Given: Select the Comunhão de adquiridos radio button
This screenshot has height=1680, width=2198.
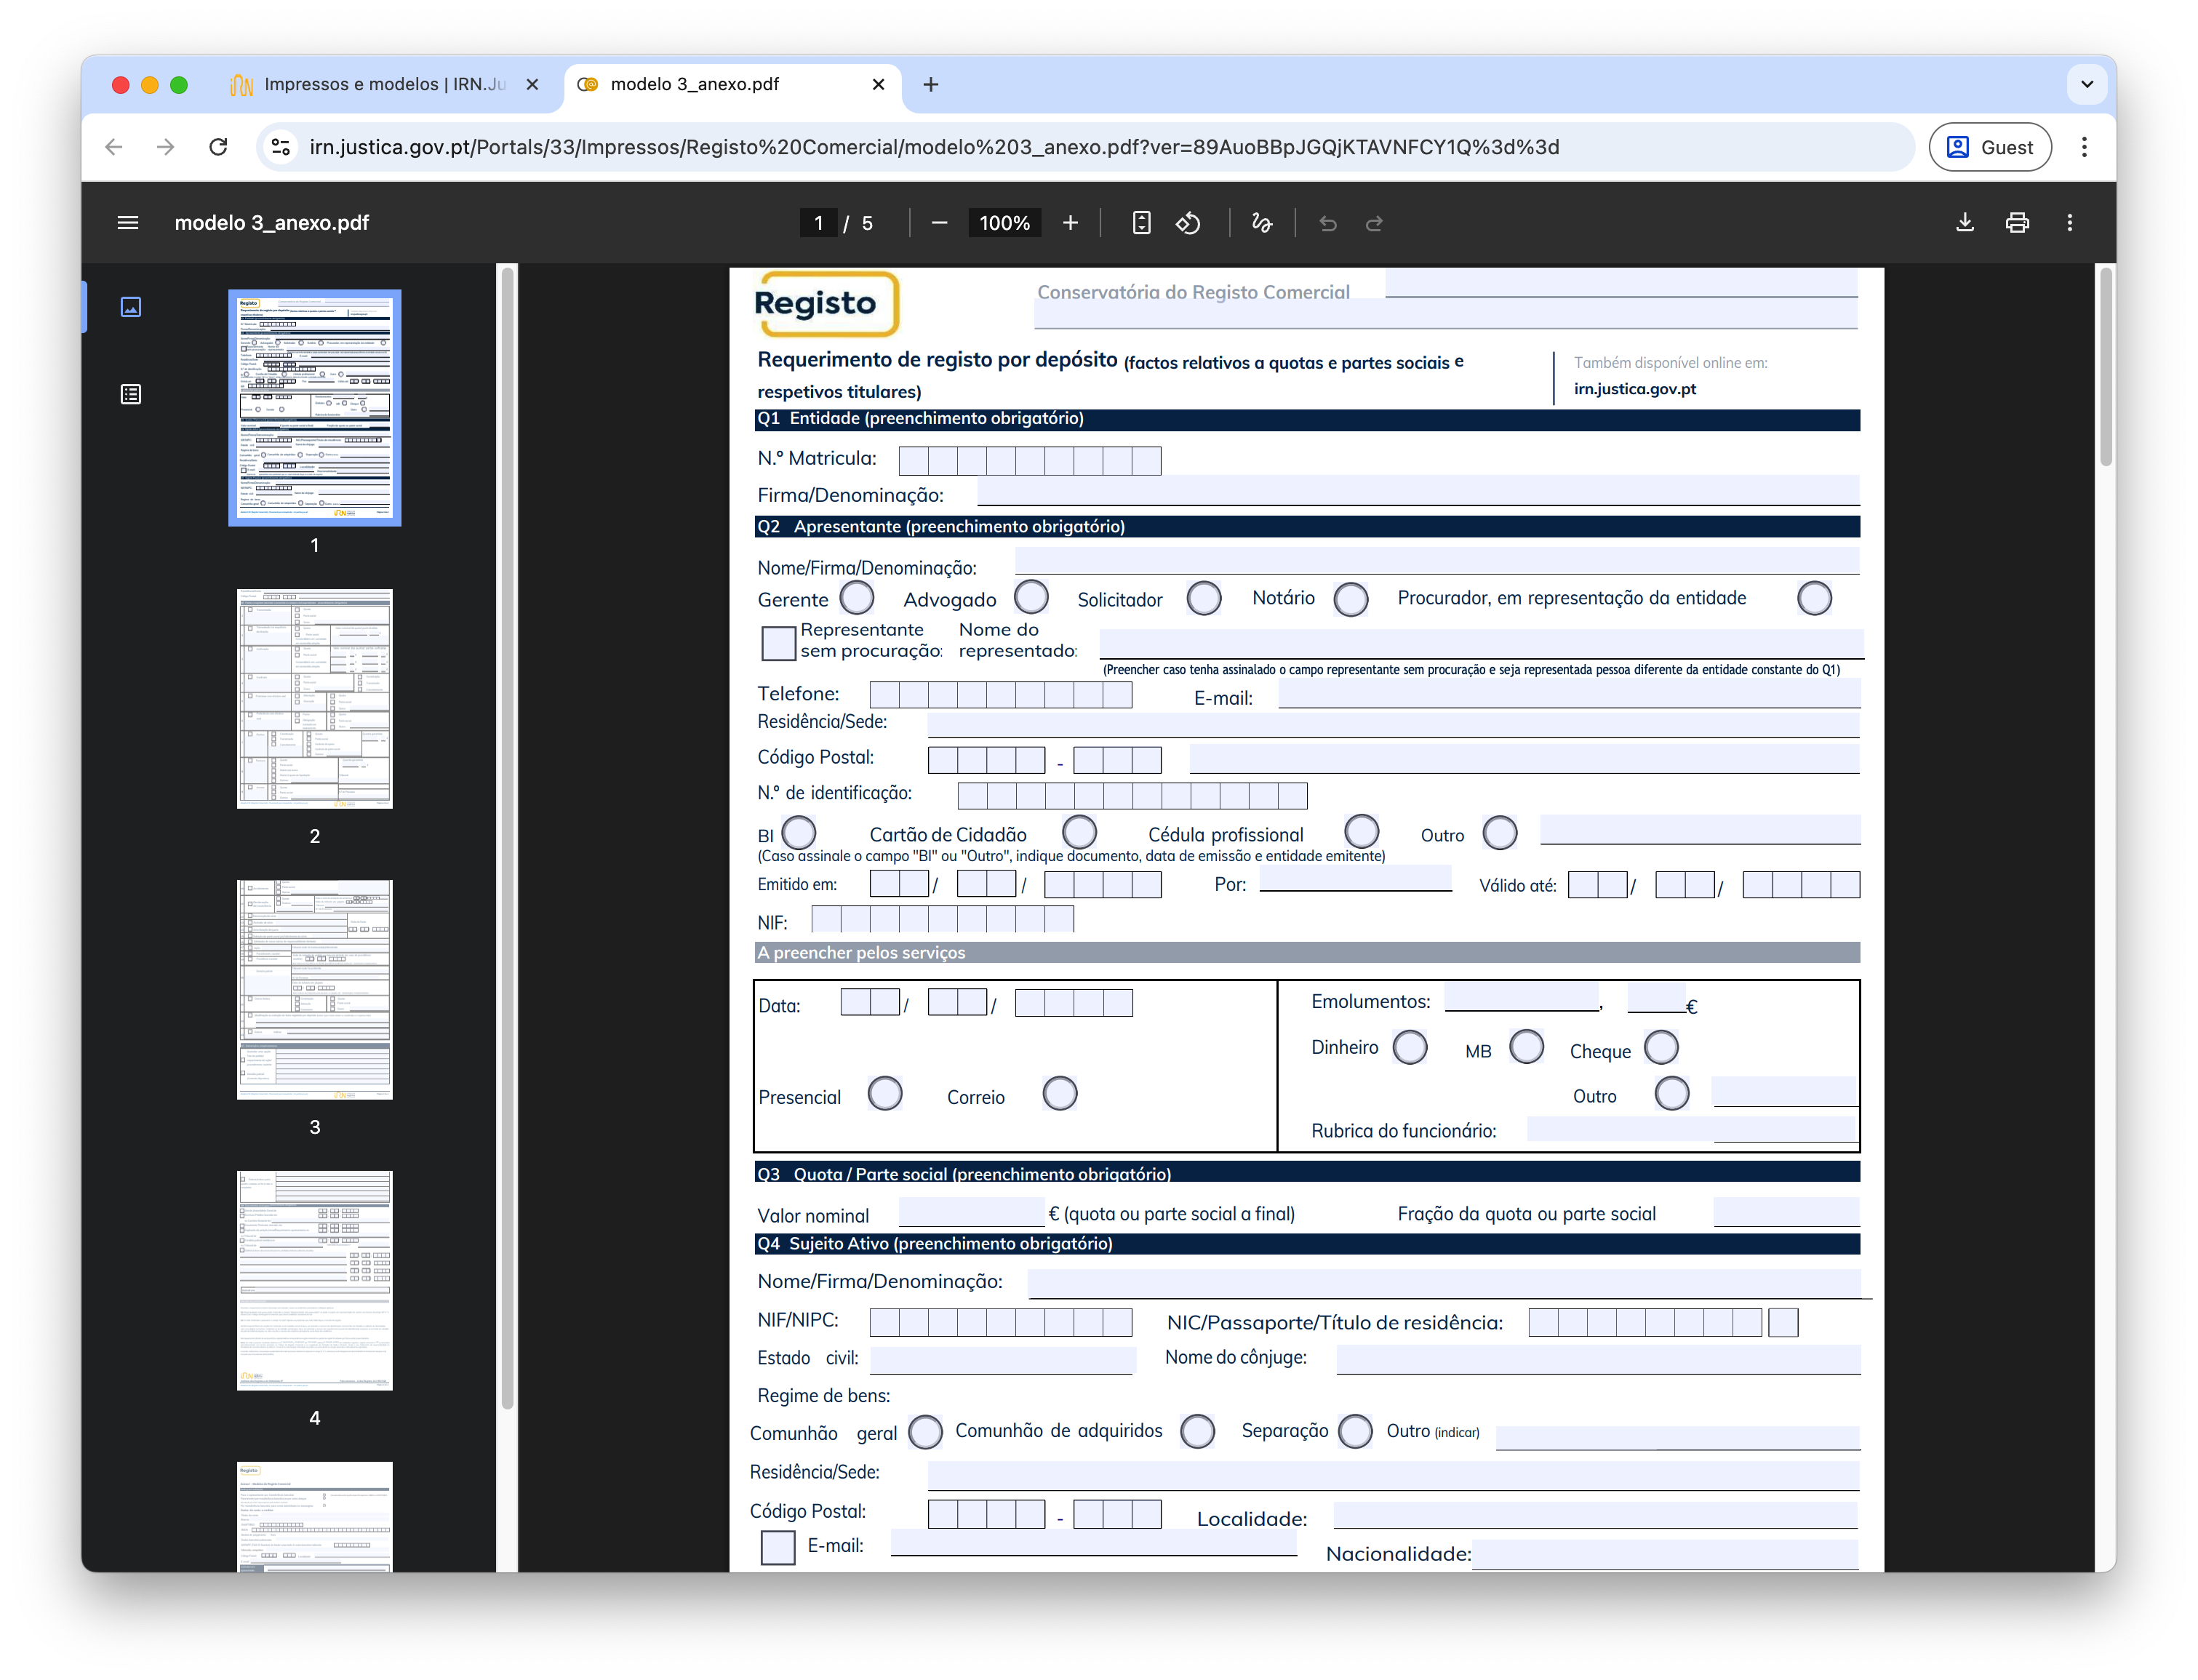Looking at the screenshot, I should 1197,1431.
